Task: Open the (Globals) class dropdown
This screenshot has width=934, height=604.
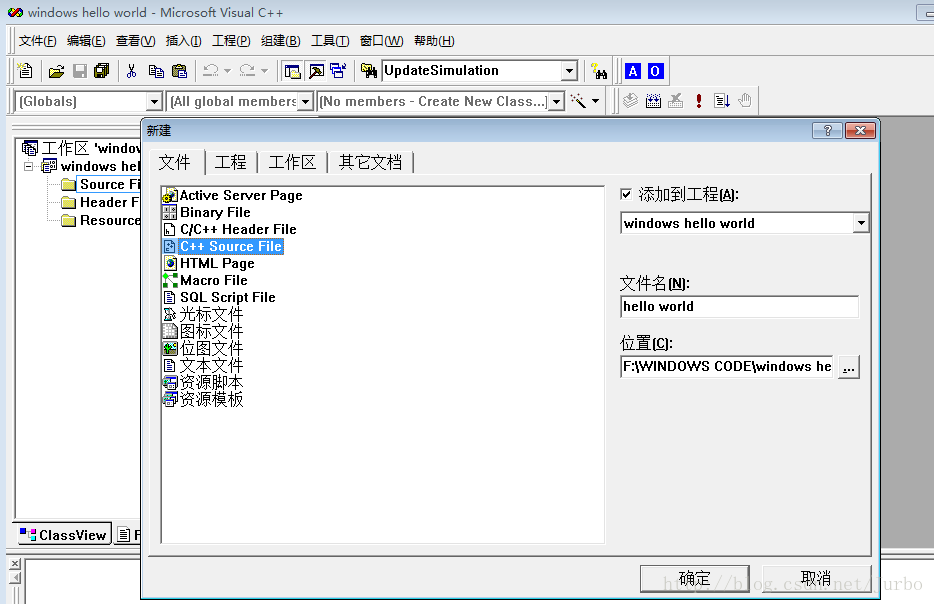Action: [154, 101]
